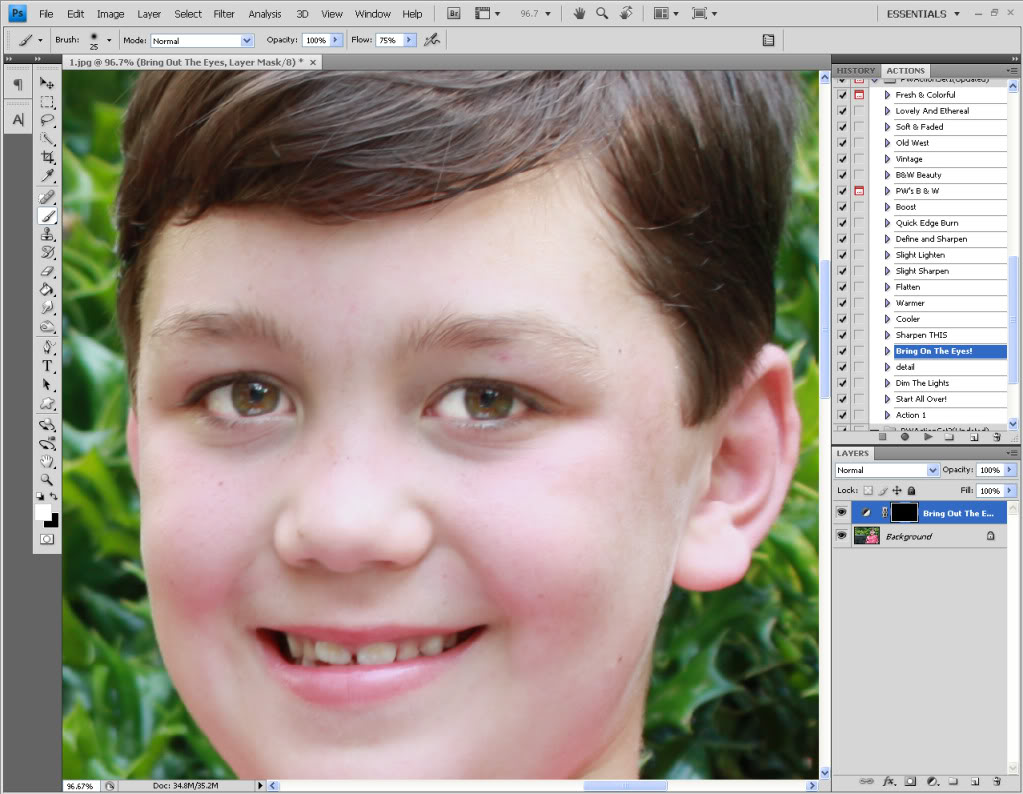
Task: Open the brush Opacity slider arrow
Action: 336,40
